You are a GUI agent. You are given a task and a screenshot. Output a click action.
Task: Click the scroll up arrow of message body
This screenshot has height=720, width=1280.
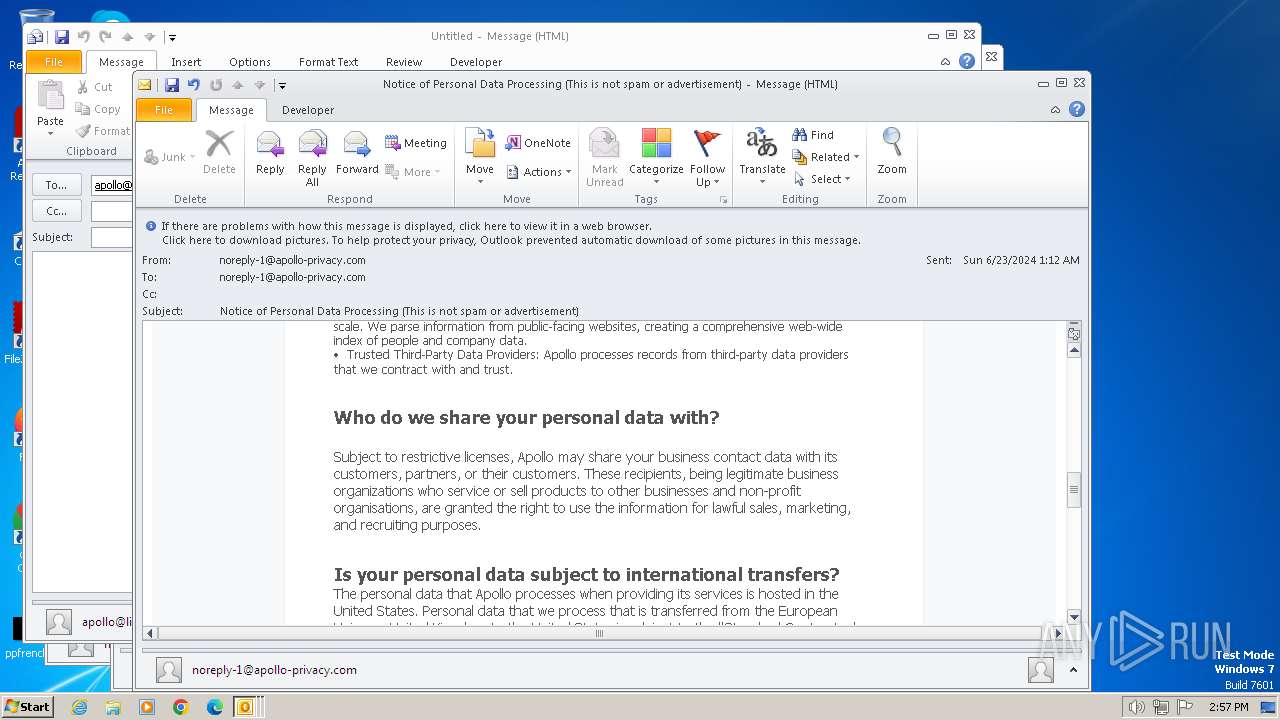(1074, 350)
